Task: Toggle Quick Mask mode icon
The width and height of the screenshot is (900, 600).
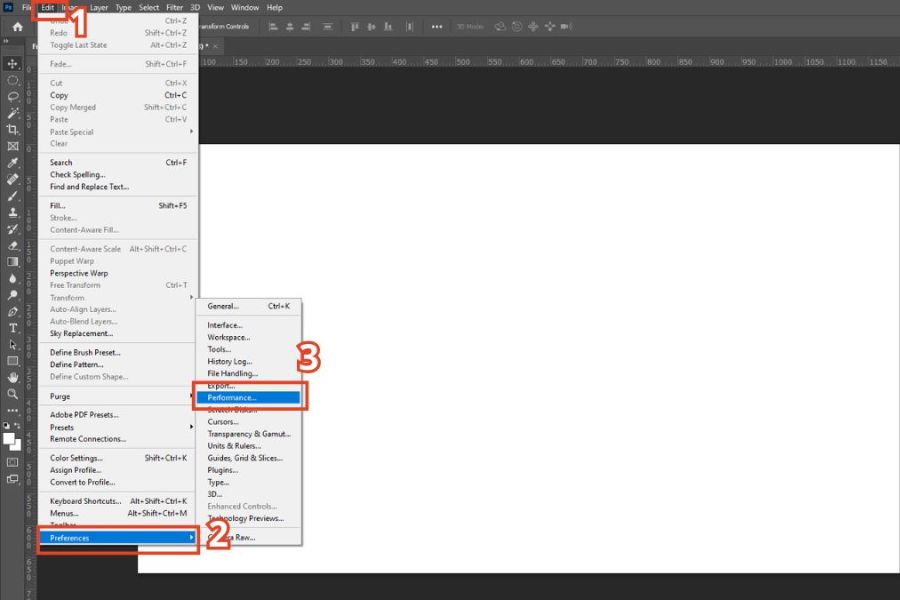Action: pyautogui.click(x=13, y=462)
